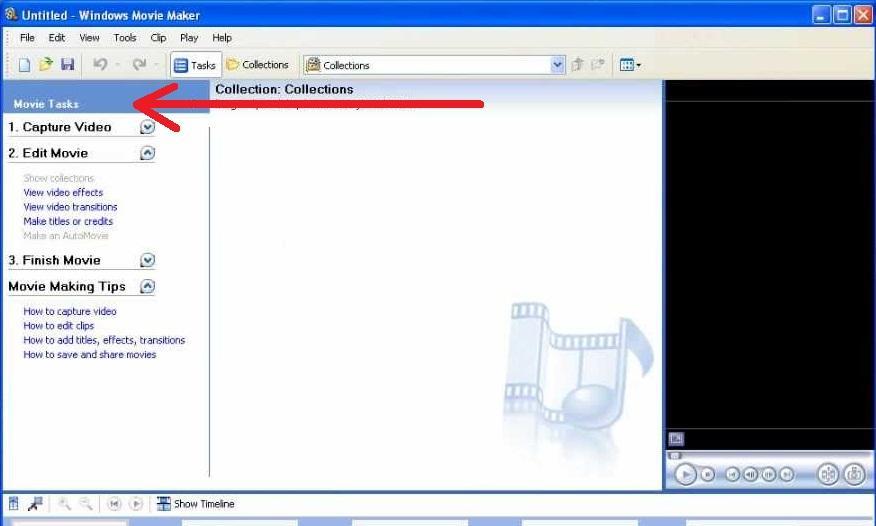Click the 3. Finish Movie heading
876x526 pixels.
coord(54,260)
